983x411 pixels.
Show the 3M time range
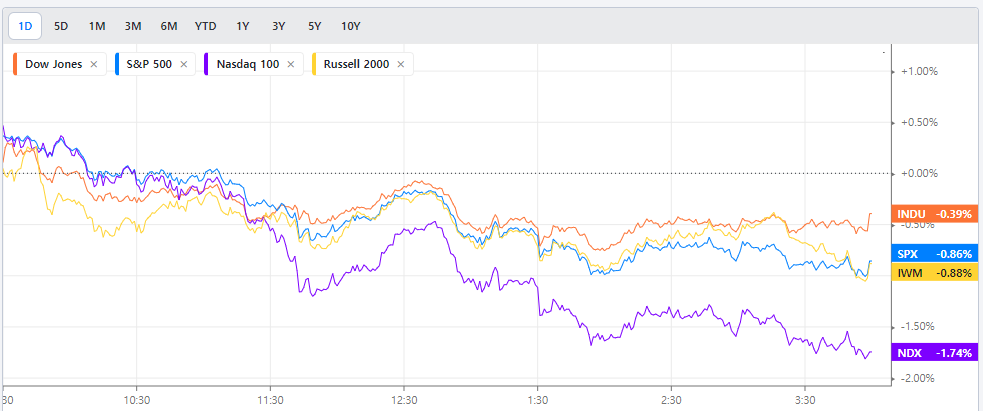[x=133, y=25]
